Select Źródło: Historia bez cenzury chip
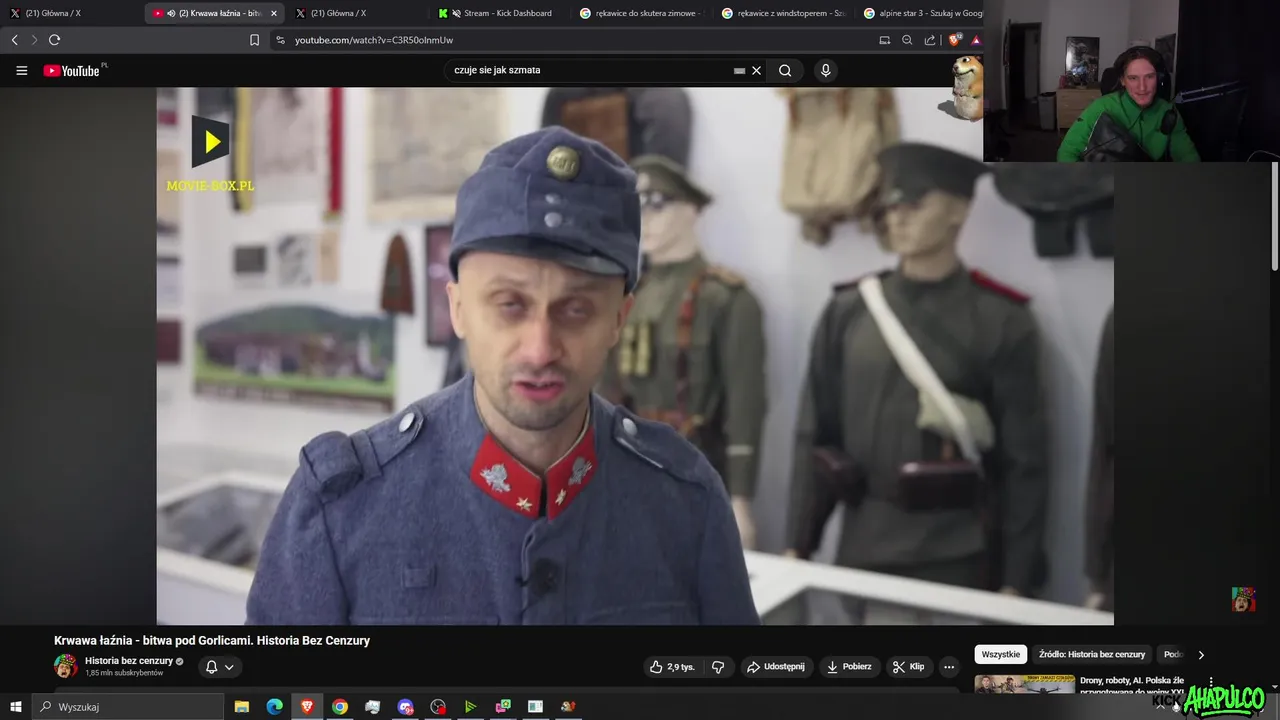The image size is (1280, 720). 1091,655
